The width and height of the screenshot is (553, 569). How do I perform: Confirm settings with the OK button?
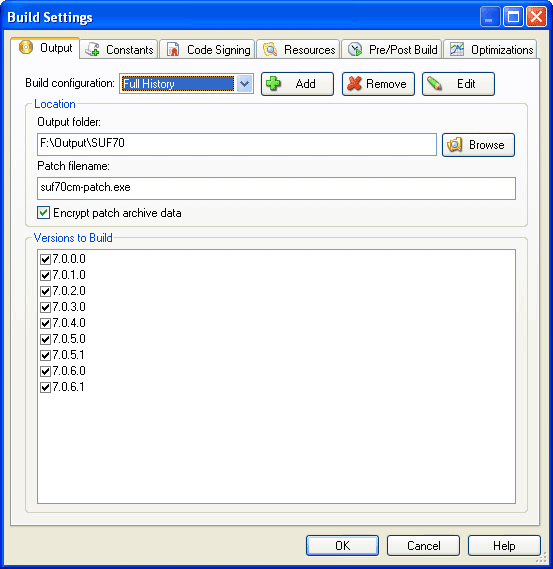click(x=343, y=545)
